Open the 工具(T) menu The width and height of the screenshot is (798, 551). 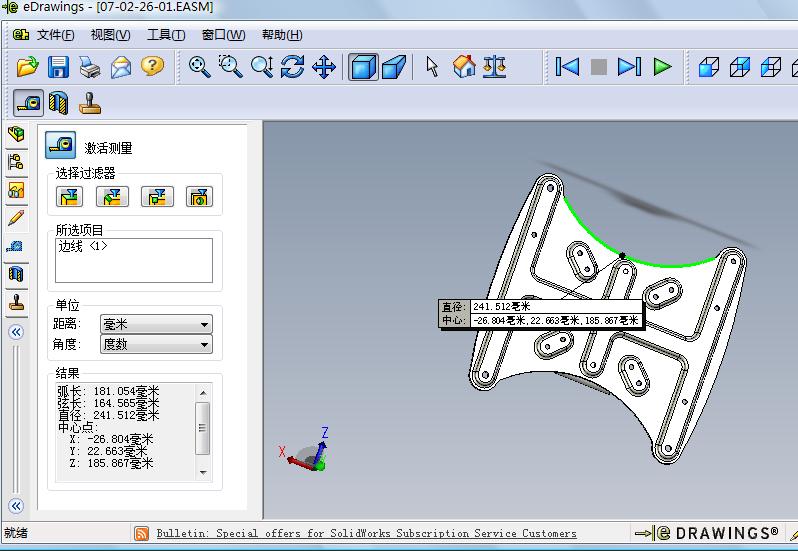166,35
